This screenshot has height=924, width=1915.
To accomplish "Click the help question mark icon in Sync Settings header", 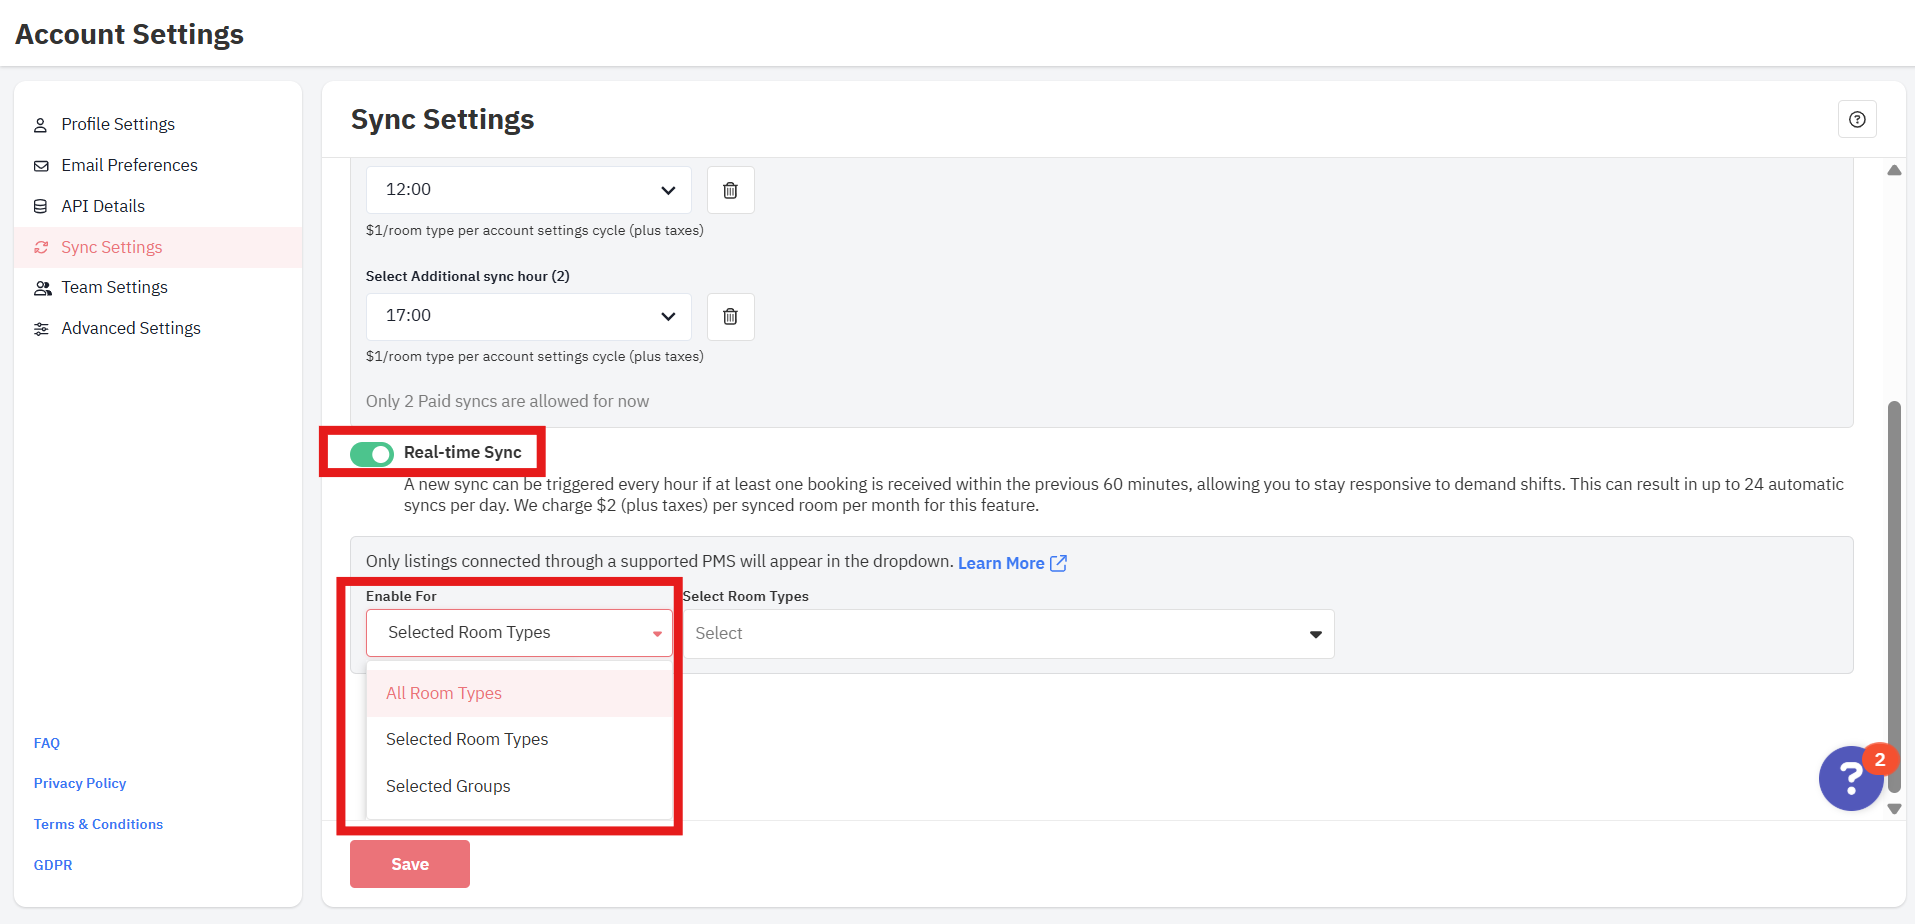I will [x=1857, y=120].
